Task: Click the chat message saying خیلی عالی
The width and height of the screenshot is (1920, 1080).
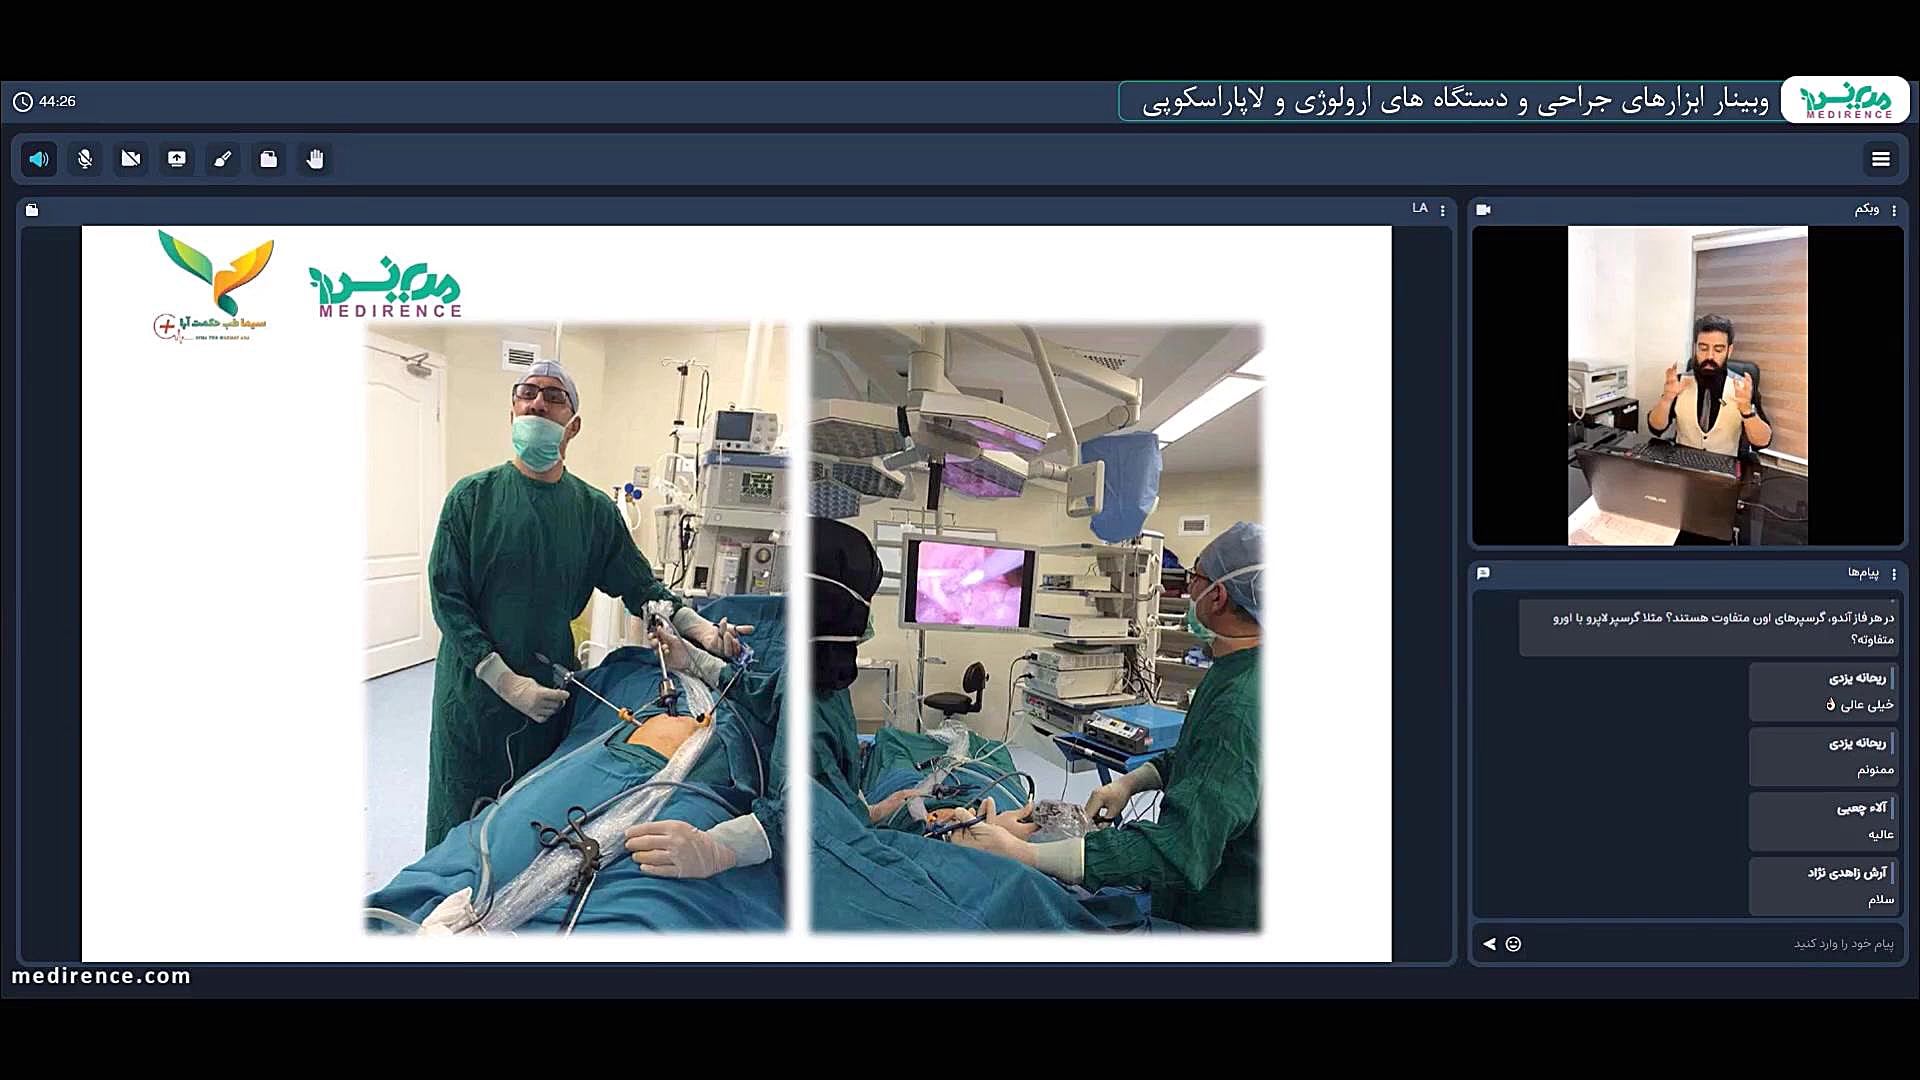Action: coord(1822,692)
